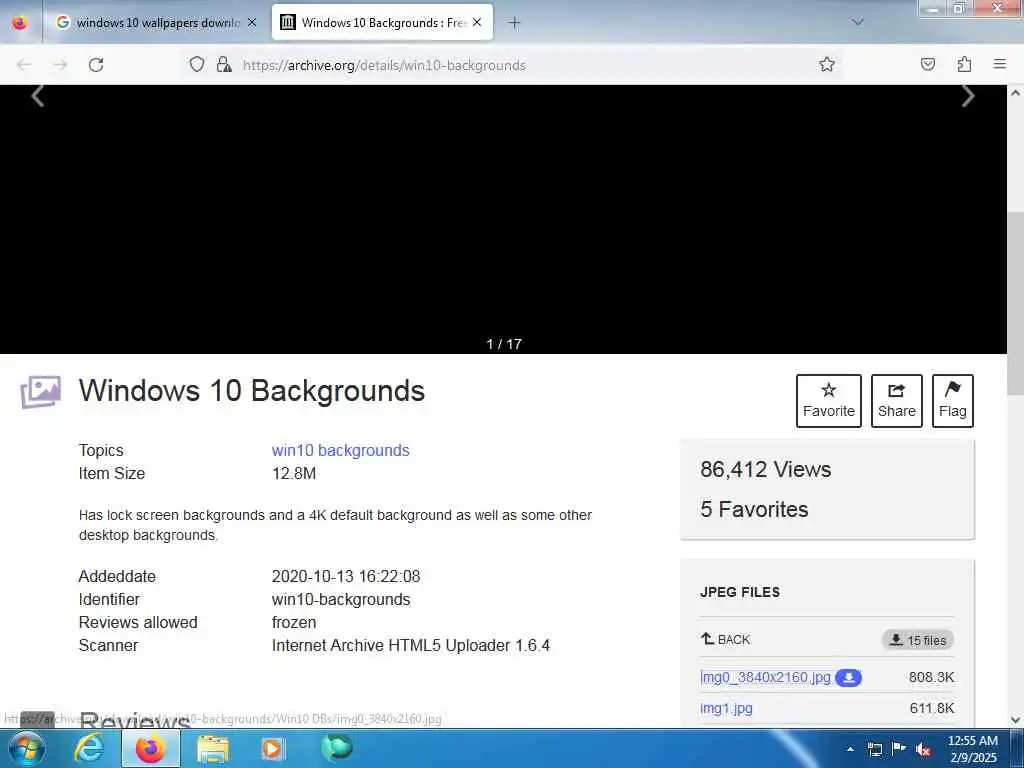The width and height of the screenshot is (1024, 768).
Task: Launch Internet Explorer from the taskbar
Action: tap(89, 748)
